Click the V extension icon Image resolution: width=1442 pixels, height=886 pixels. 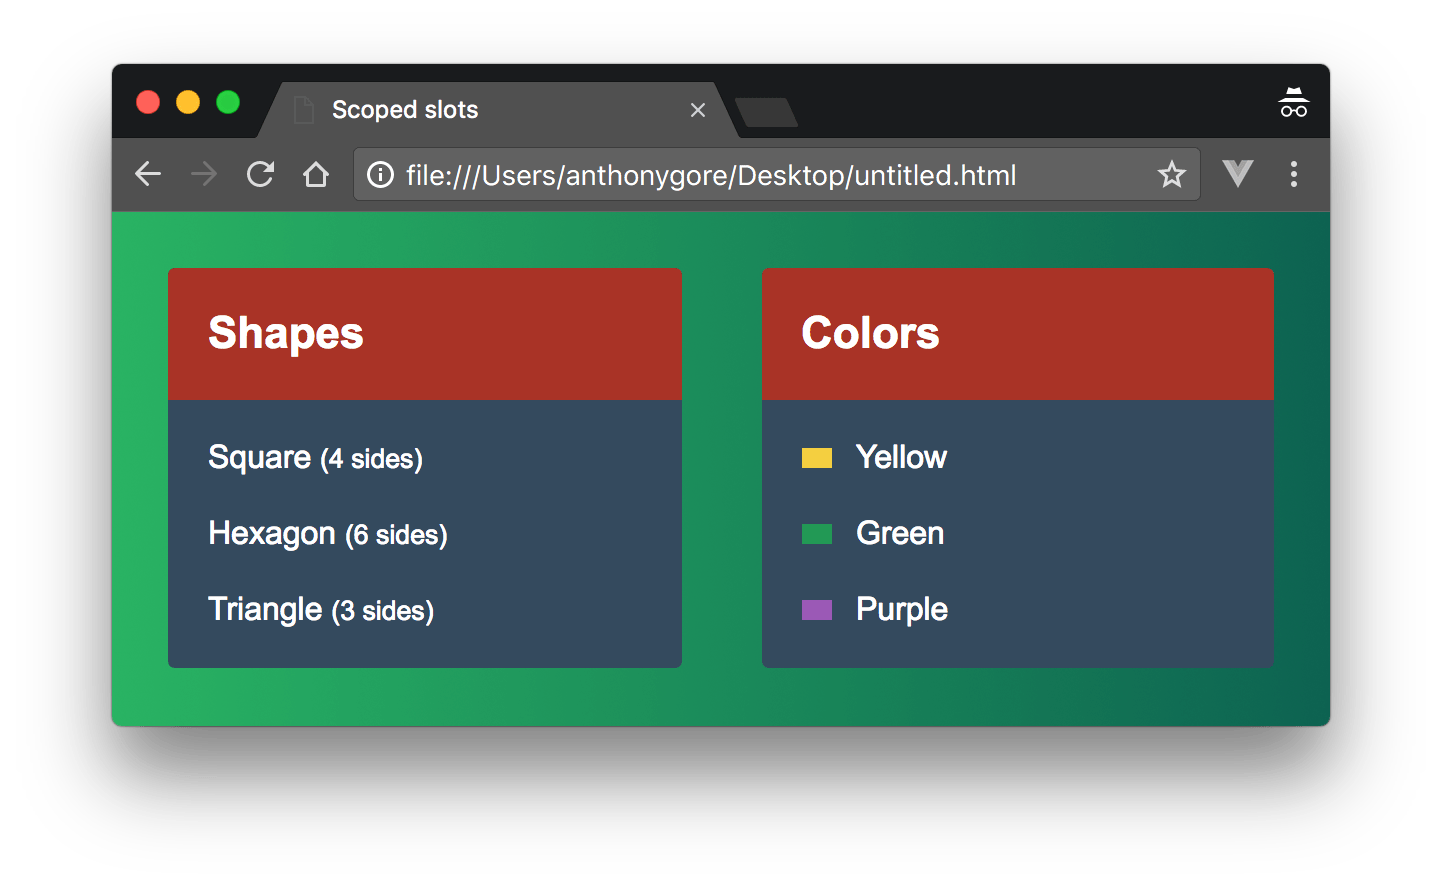coord(1237,174)
